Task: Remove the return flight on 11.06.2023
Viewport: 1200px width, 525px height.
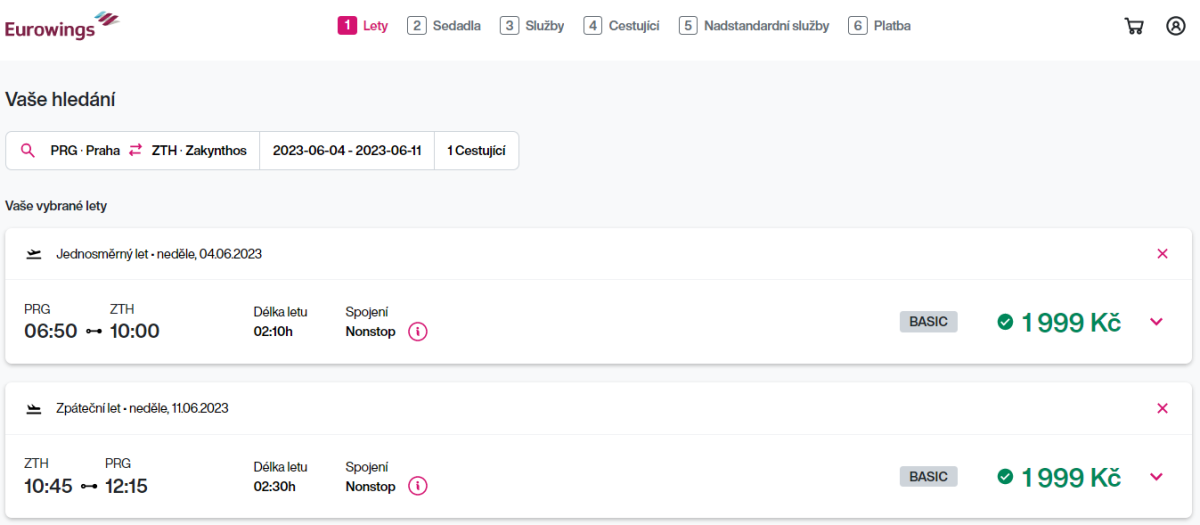Action: coord(1162,408)
